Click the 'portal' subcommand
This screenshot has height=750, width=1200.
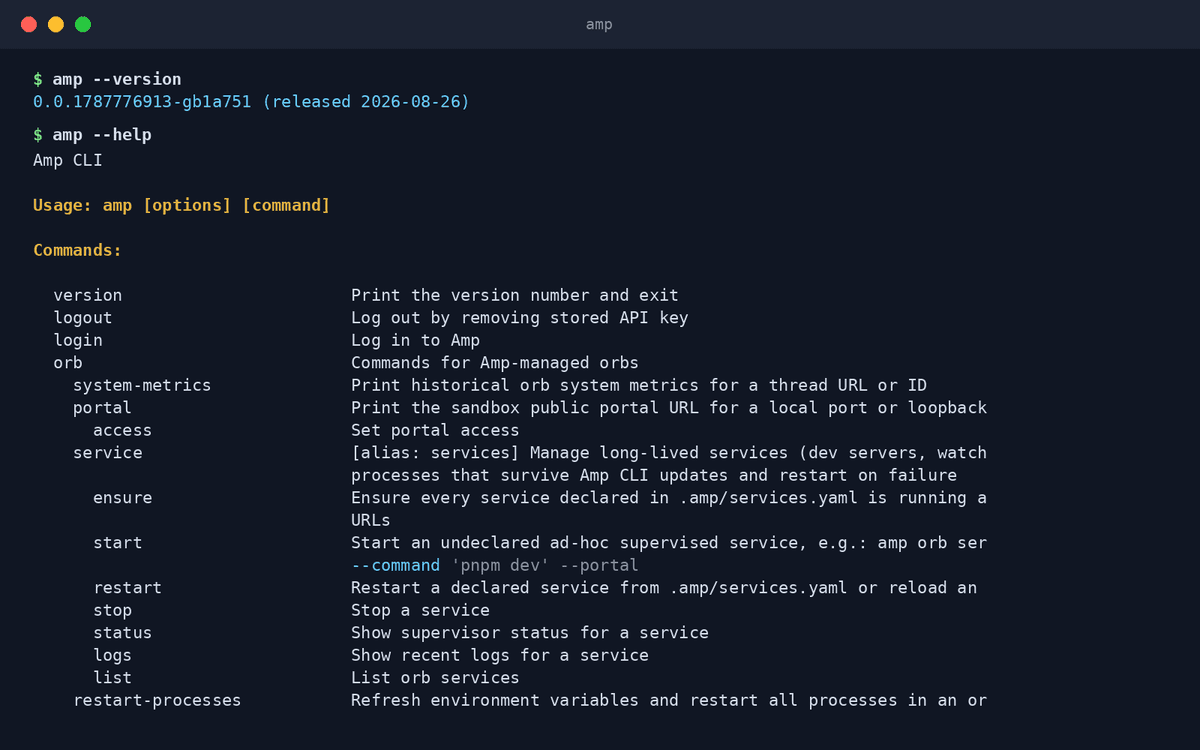pos(102,408)
